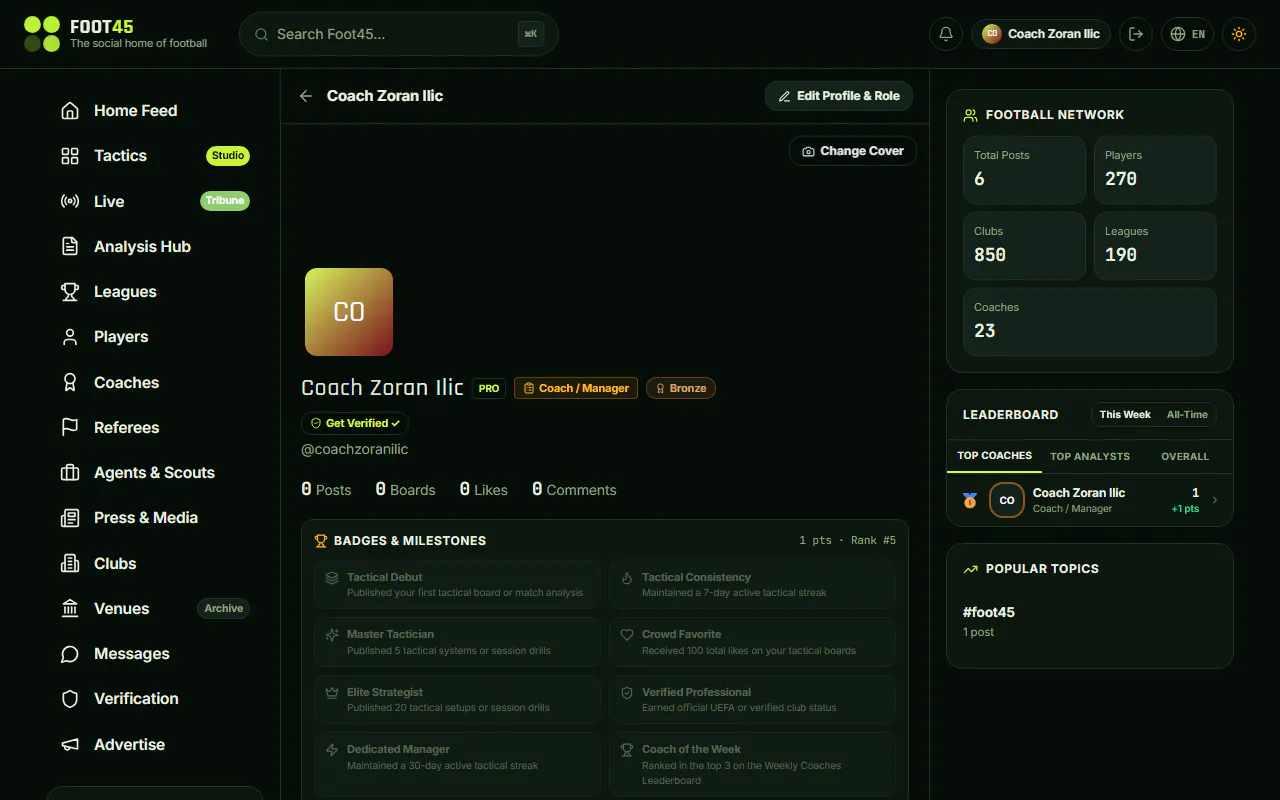Click the Coach of the Week milestone

[x=752, y=764]
